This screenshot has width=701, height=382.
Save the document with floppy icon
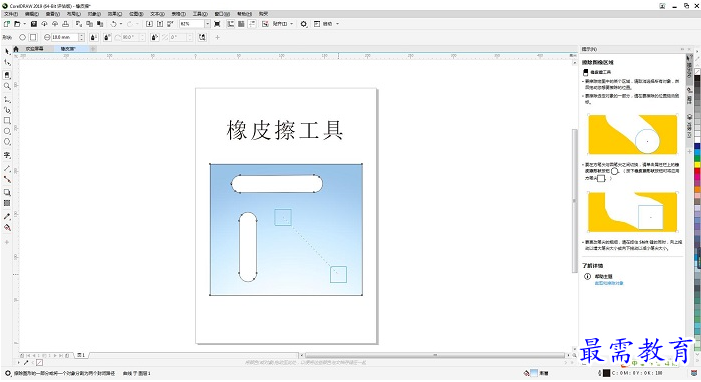[x=34, y=24]
